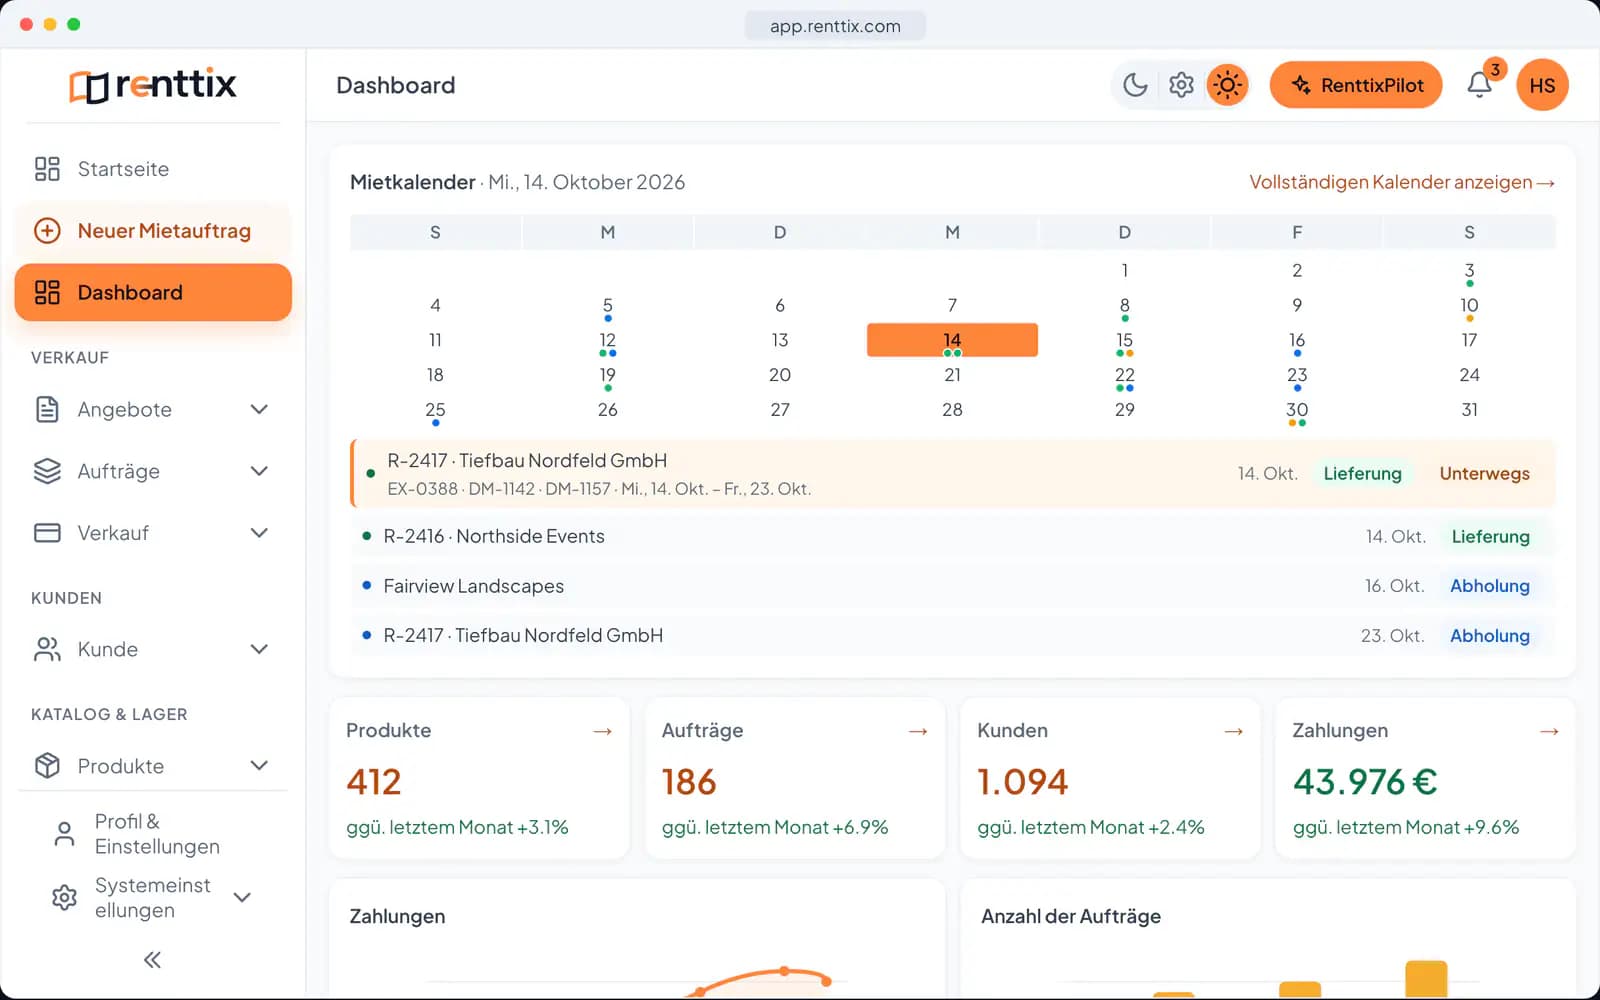Create a Neuer Mietauftrag
Viewport: 1600px width, 1000px height.
(x=153, y=231)
